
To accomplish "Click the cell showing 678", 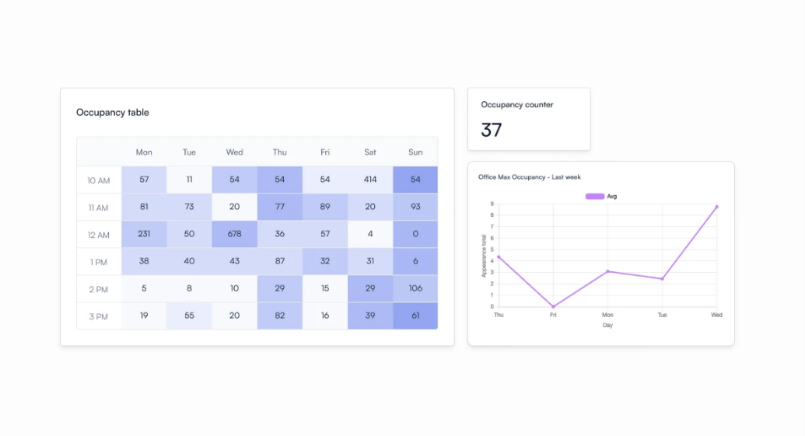I will point(234,234).
